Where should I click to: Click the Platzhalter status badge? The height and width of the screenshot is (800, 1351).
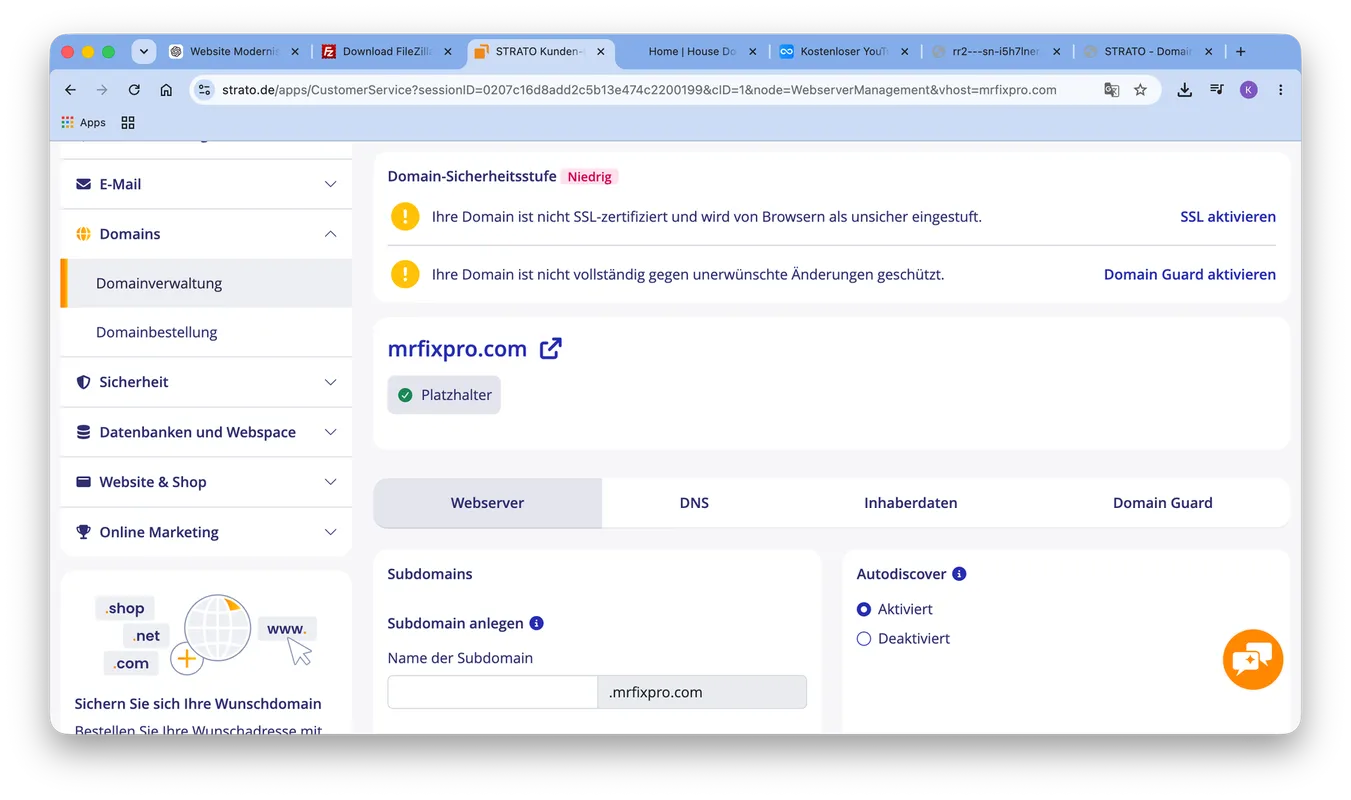[444, 395]
